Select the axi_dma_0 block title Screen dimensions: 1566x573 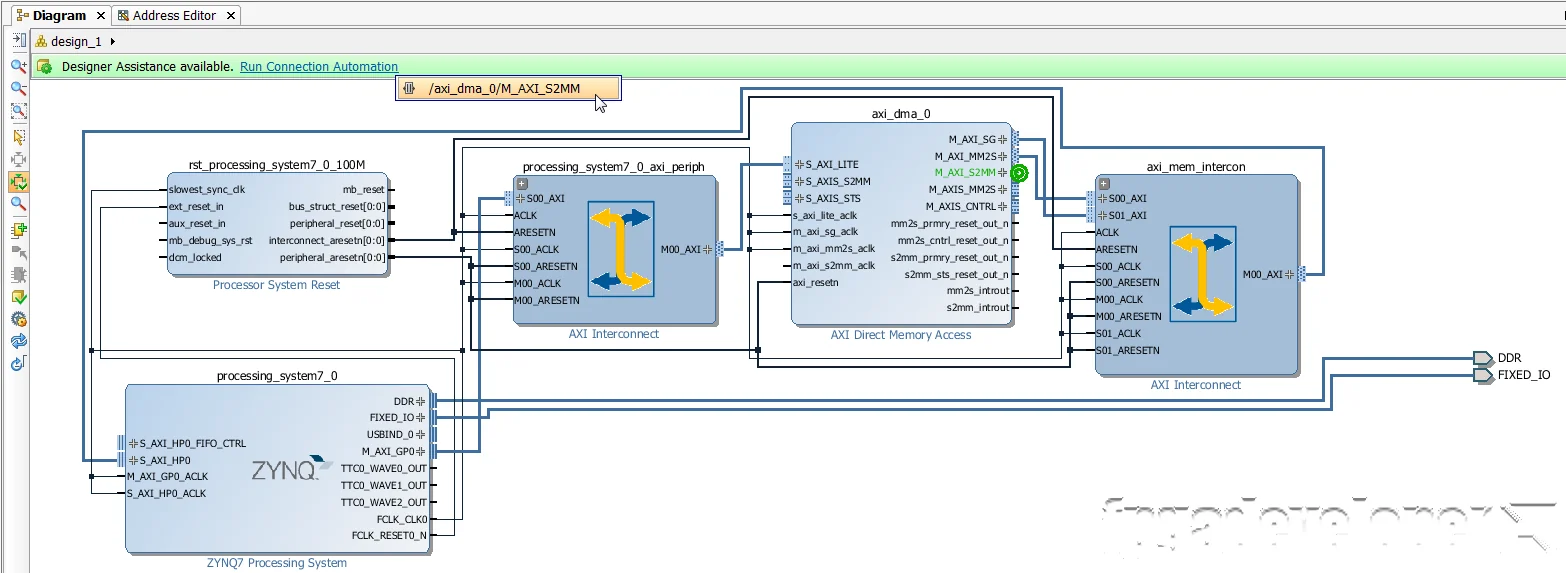900,114
